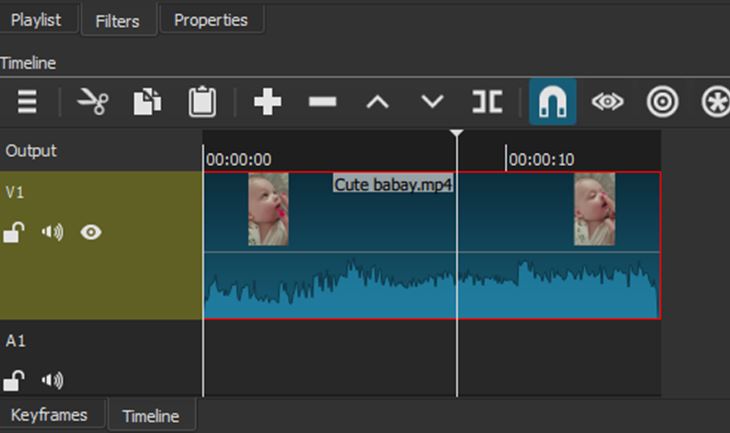The height and width of the screenshot is (433, 730).
Task: Click the Output track label
Action: (31, 151)
